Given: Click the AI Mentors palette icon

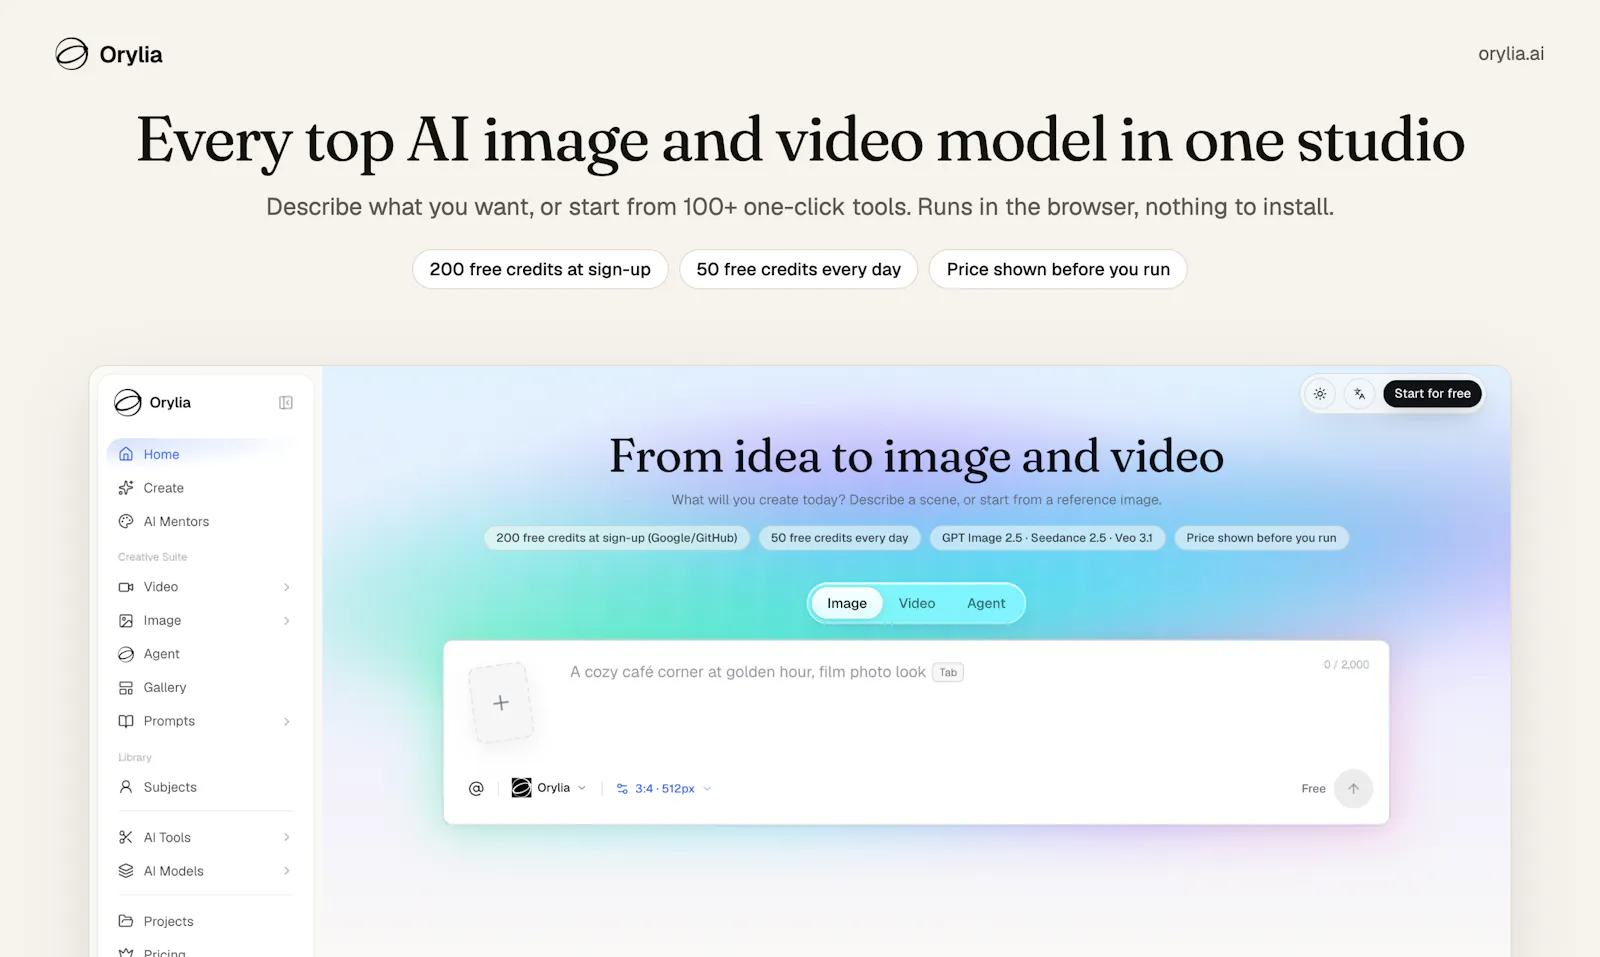Looking at the screenshot, I should [126, 522].
